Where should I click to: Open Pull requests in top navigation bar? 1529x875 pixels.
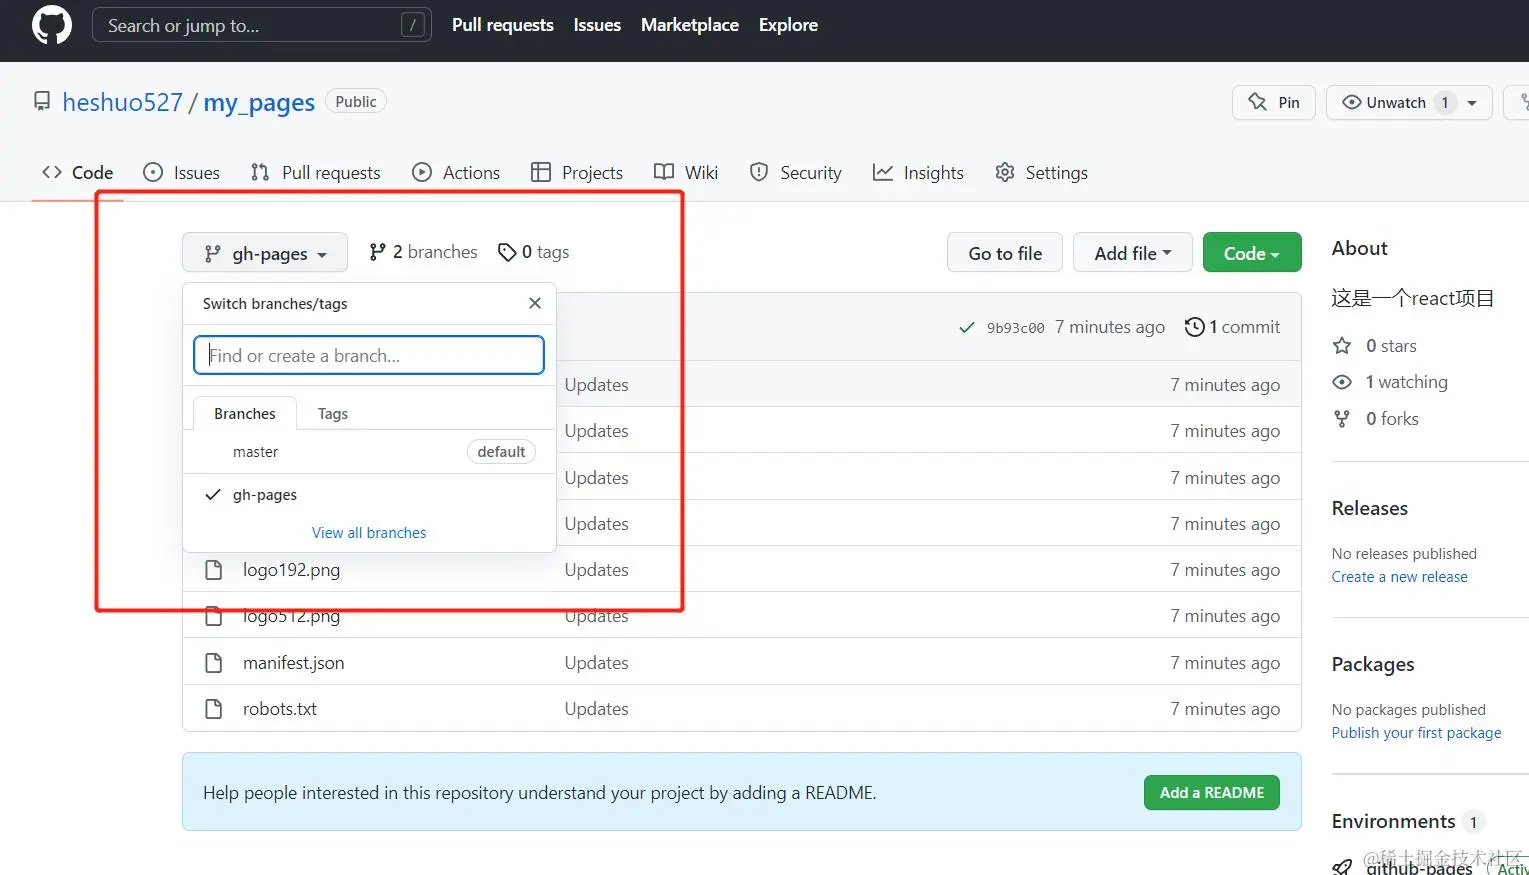(x=503, y=25)
